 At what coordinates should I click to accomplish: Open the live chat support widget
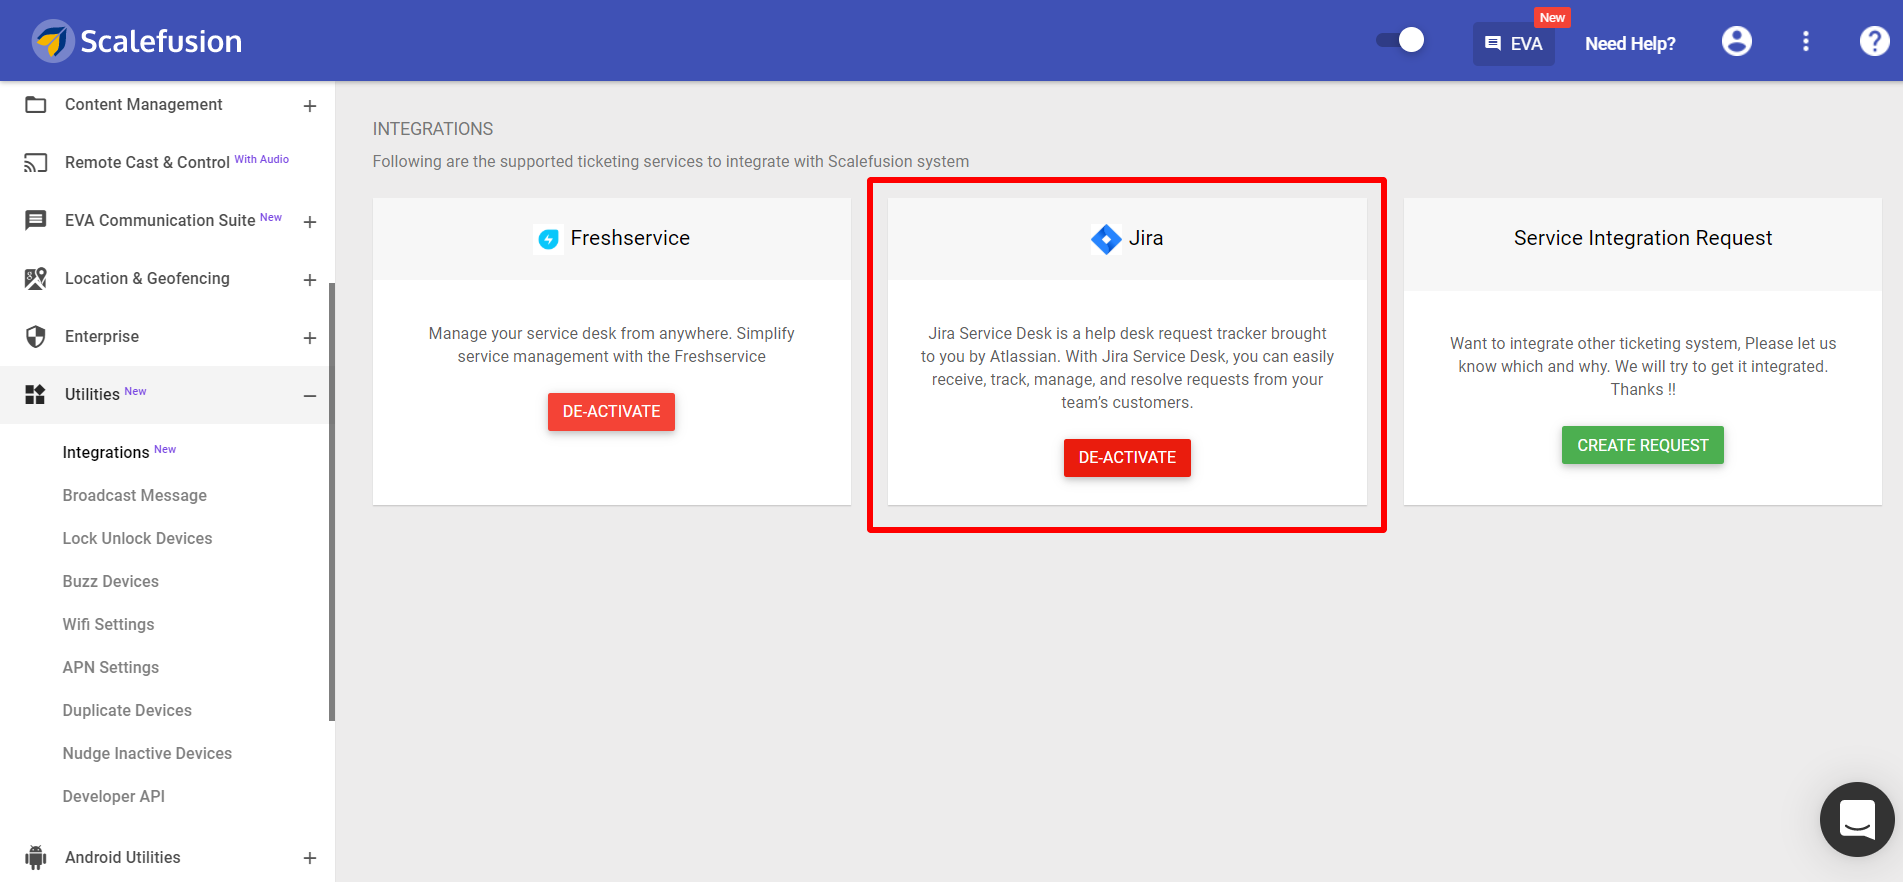click(1857, 819)
